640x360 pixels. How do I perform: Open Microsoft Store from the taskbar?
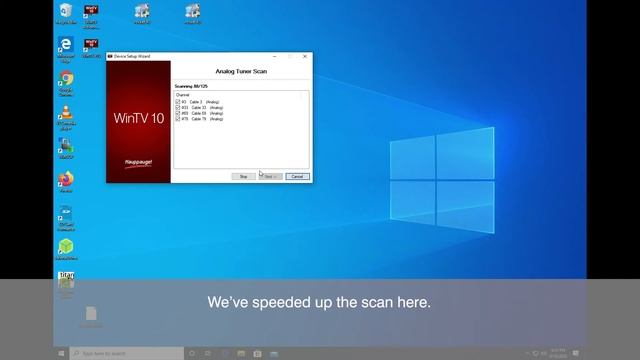pyautogui.click(x=258, y=353)
